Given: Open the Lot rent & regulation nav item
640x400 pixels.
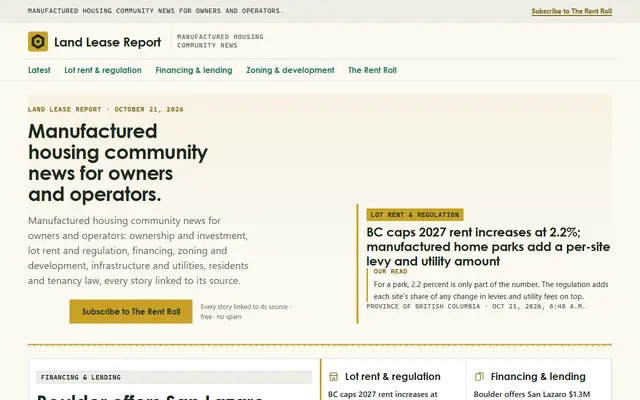Looking at the screenshot, I should click(103, 70).
